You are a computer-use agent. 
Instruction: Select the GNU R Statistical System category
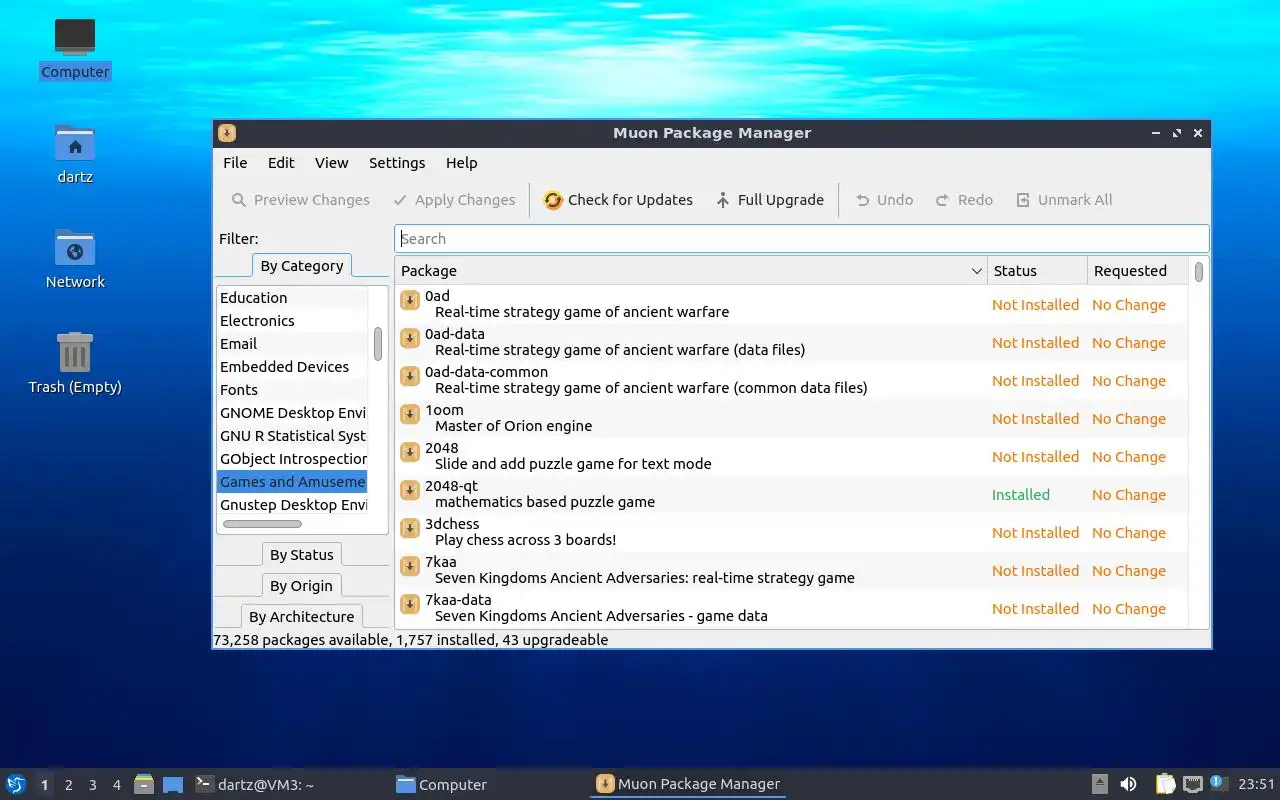[x=292, y=436]
